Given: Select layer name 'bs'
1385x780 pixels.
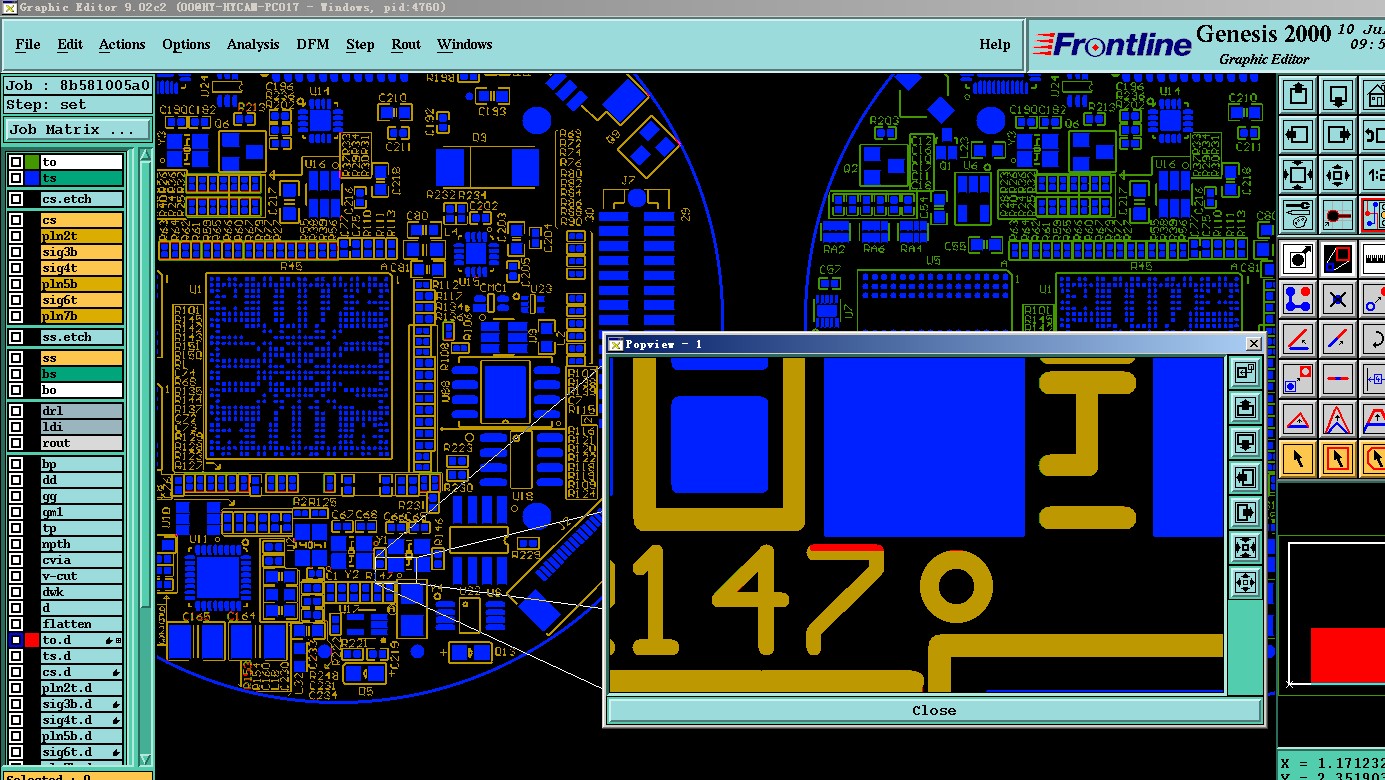Looking at the screenshot, I should (x=82, y=374).
